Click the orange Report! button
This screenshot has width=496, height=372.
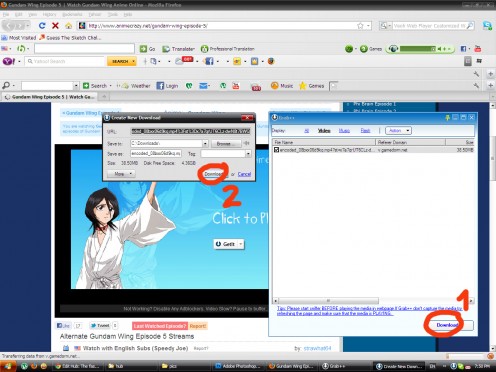point(198,326)
